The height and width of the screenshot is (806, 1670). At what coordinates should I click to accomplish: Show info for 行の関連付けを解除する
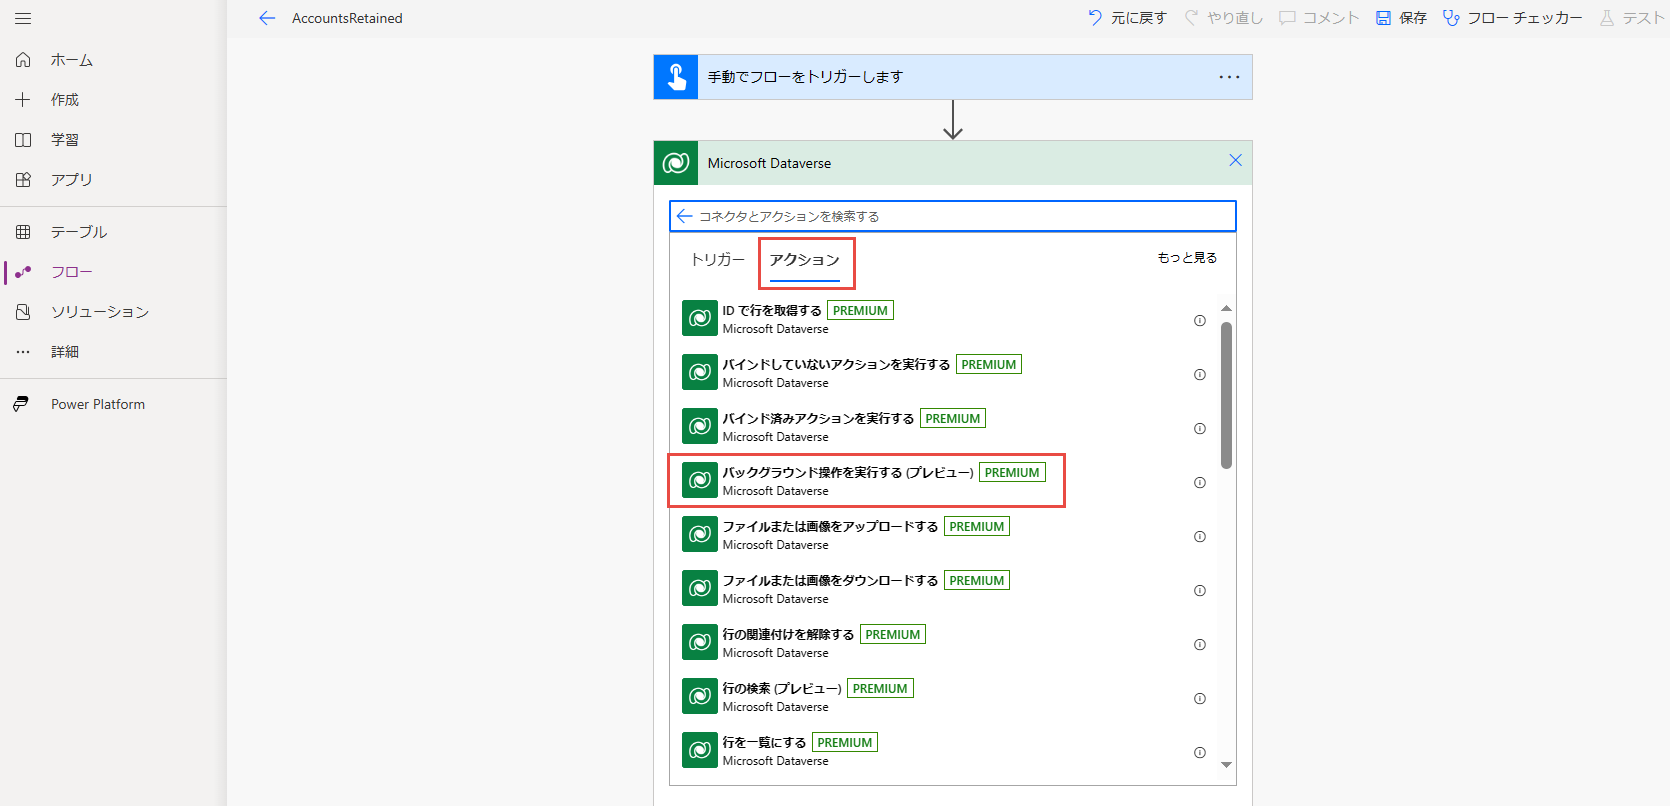(1200, 645)
